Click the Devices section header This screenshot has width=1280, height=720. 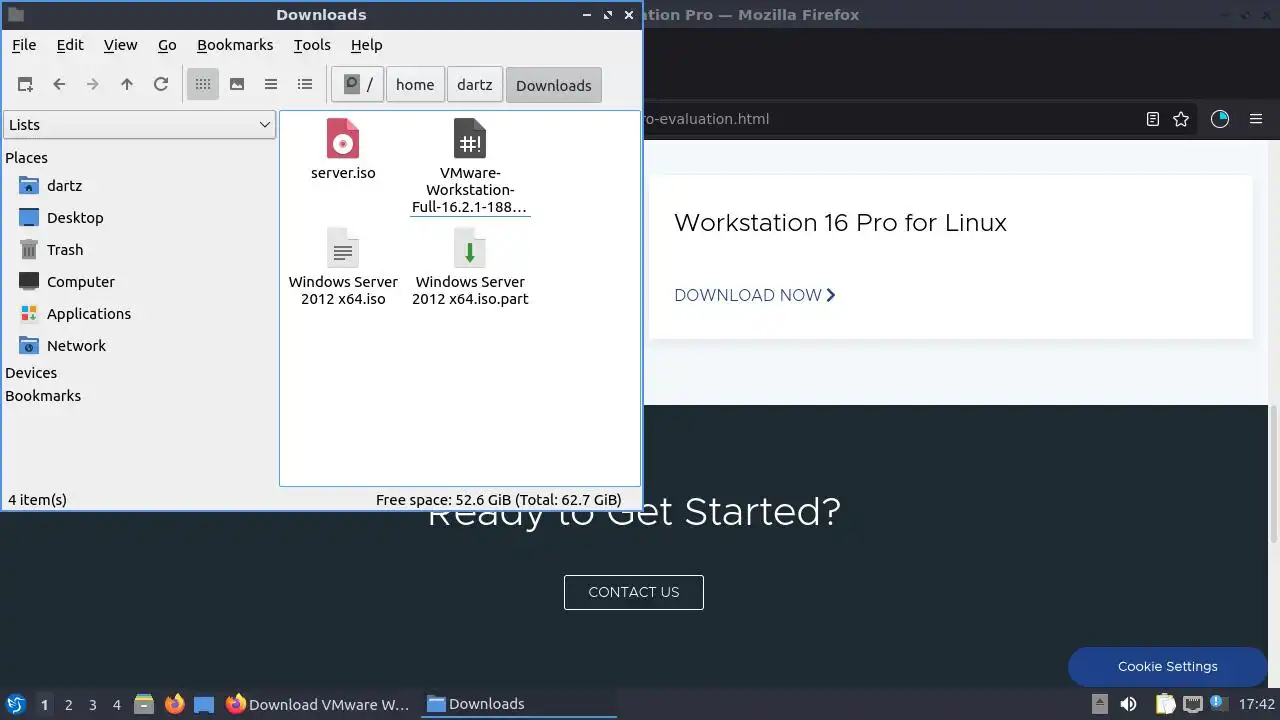[x=31, y=373]
